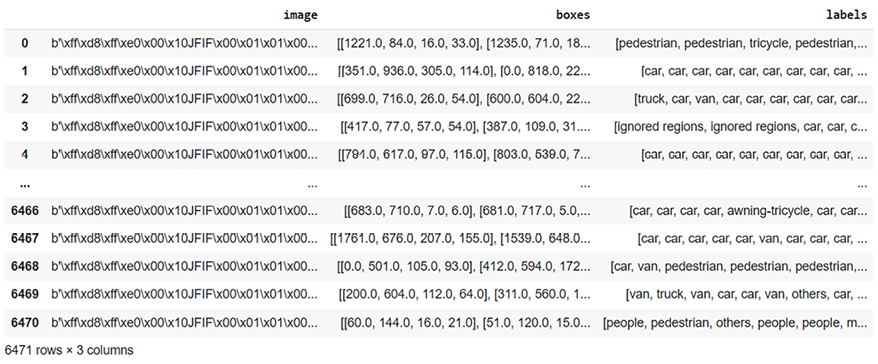Click boxes cell starting with 1761.0
The width and height of the screenshot is (878, 364).
(461, 239)
